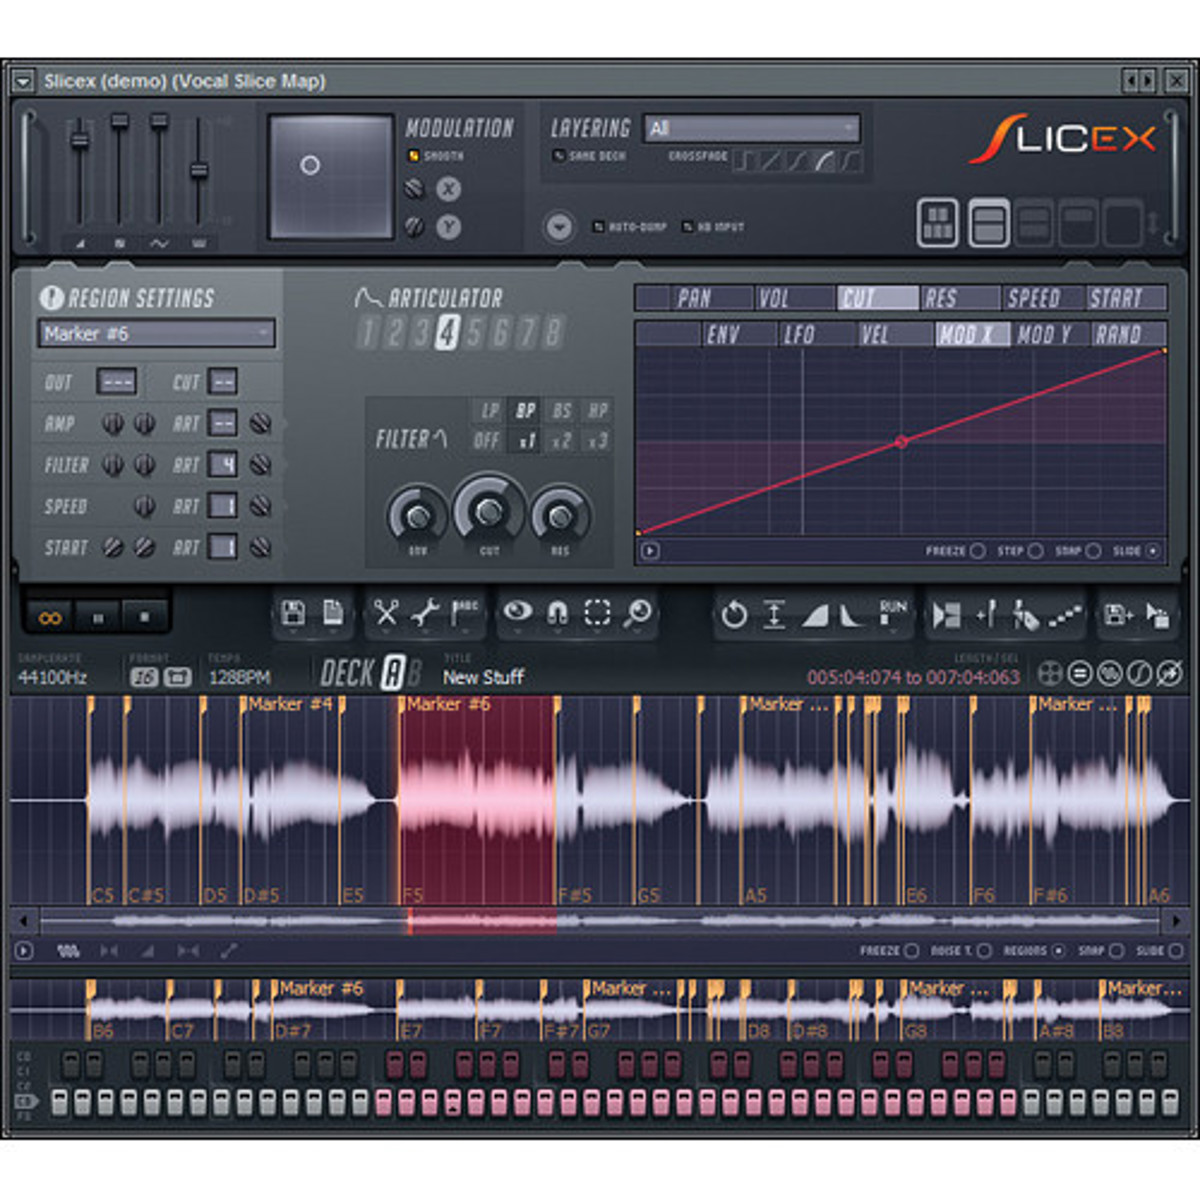1200x1200 pixels.
Task: Enable the Auto-Dump checkbox
Action: coord(629,227)
